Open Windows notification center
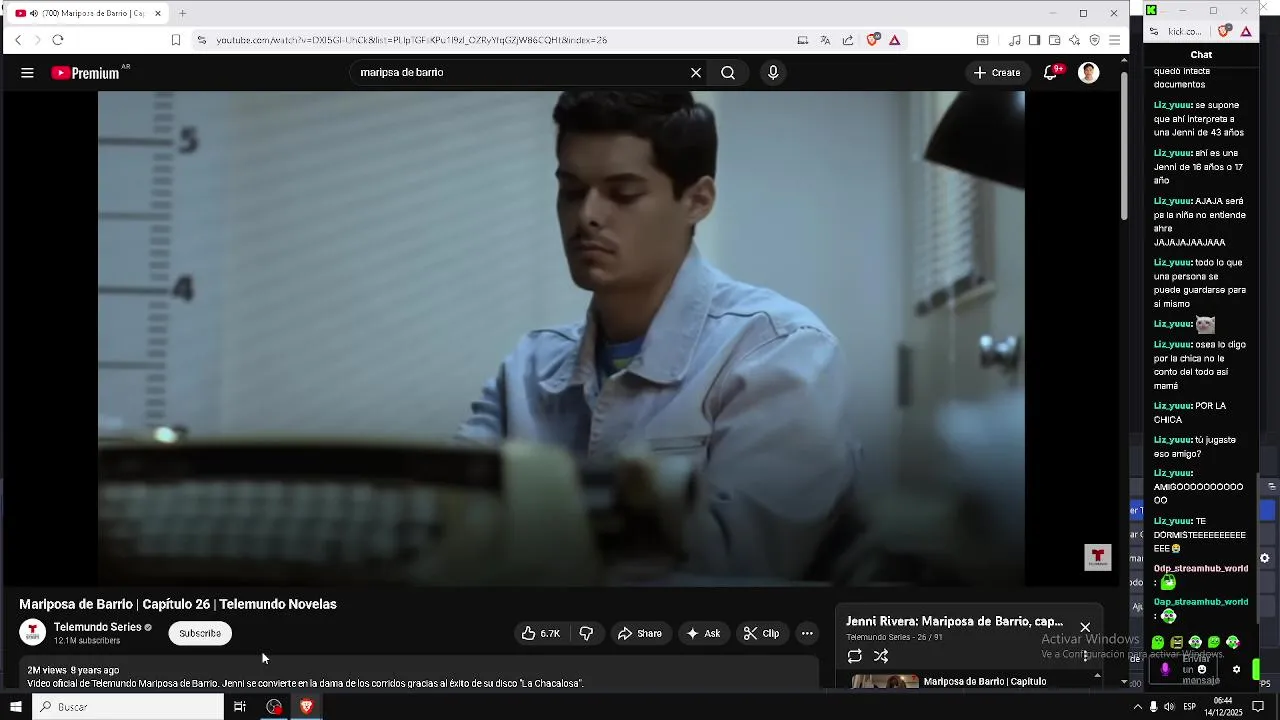Viewport: 1280px width, 720px height. coord(1258,707)
